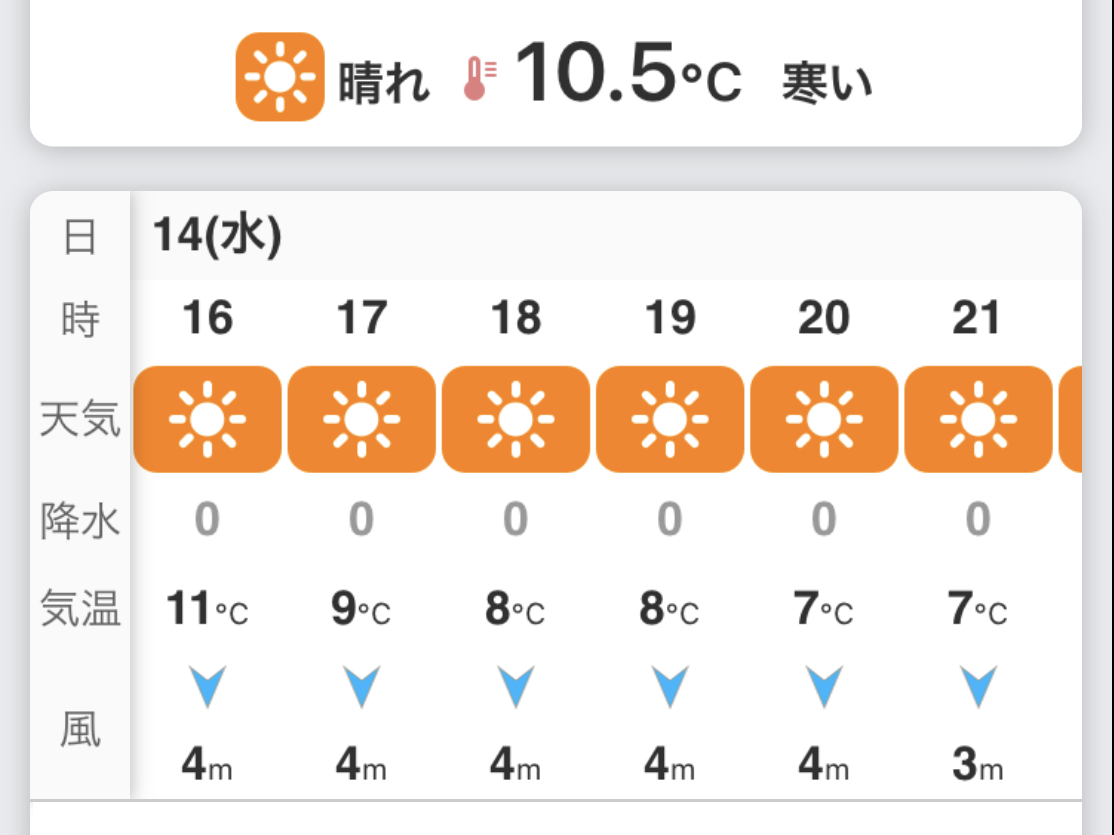Click the 寒い comfort label
This screenshot has height=835, width=1114.
[826, 82]
